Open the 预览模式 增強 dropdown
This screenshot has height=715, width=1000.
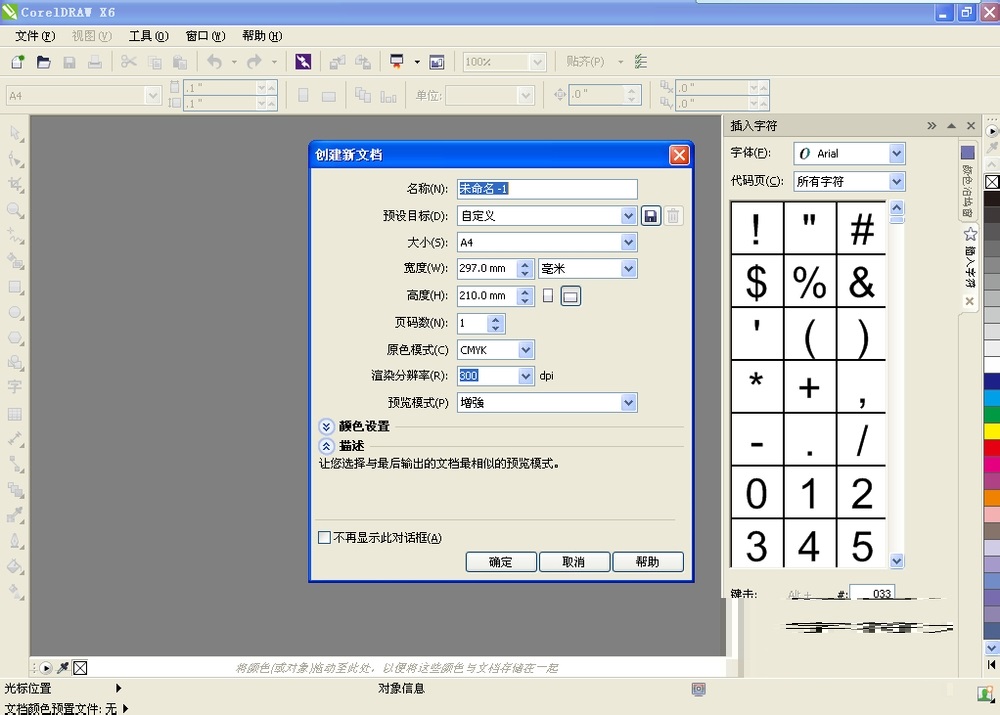(628, 402)
